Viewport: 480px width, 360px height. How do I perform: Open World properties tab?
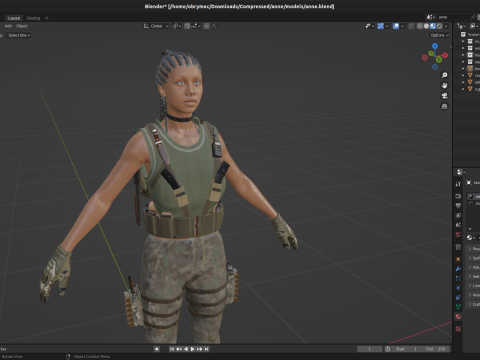[x=458, y=235]
